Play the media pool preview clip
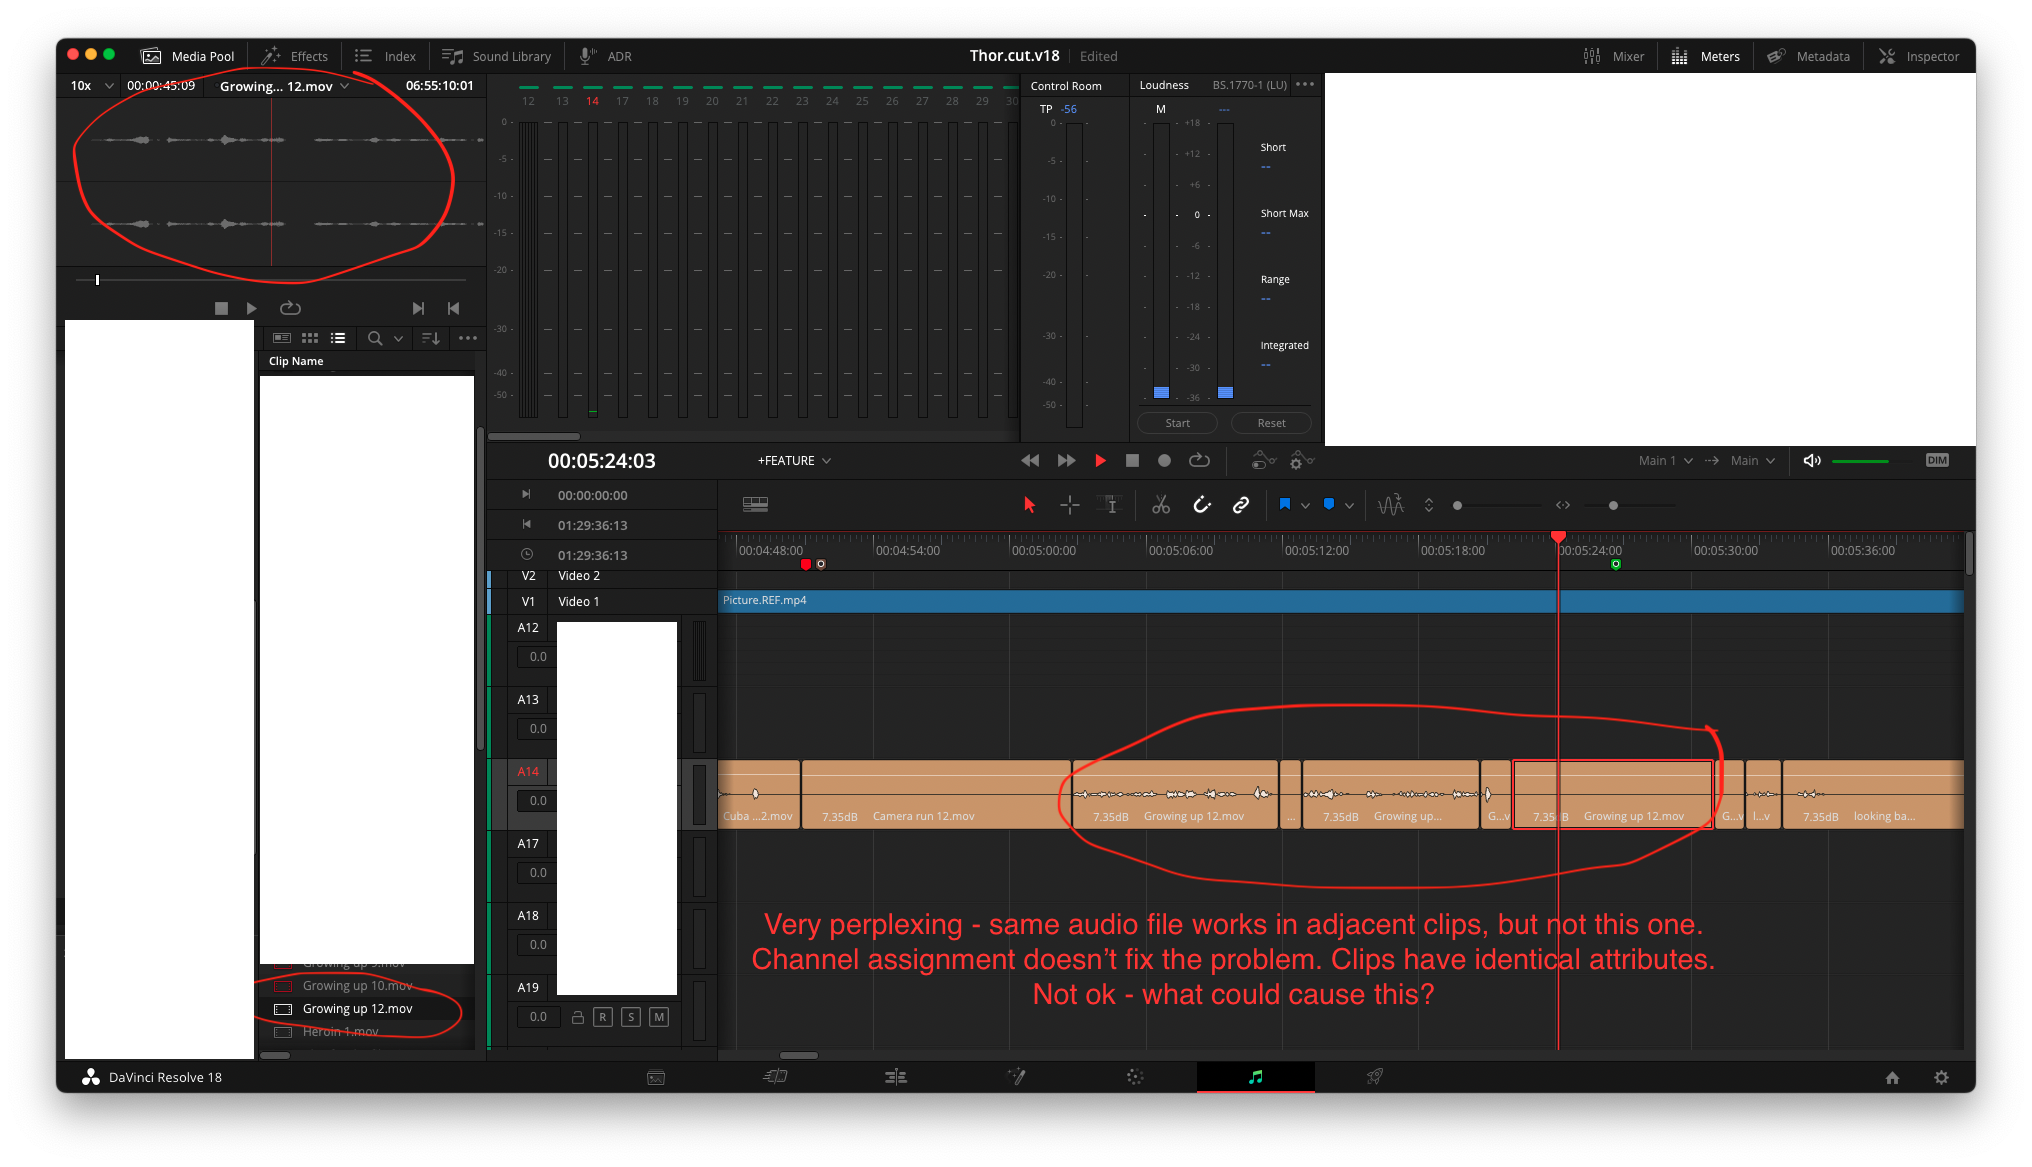This screenshot has height=1167, width=2032. pos(252,308)
